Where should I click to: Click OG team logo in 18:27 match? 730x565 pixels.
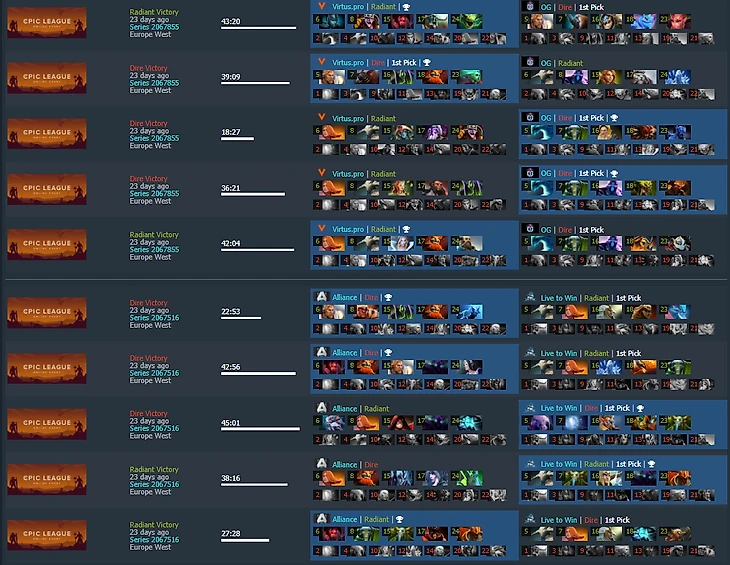tap(530, 117)
